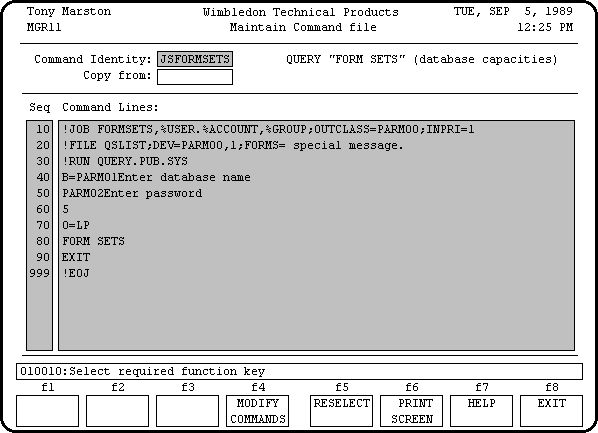This screenshot has width=598, height=433.
Task: Click the 'Wimbledon Technical Products' header
Action: (x=301, y=12)
